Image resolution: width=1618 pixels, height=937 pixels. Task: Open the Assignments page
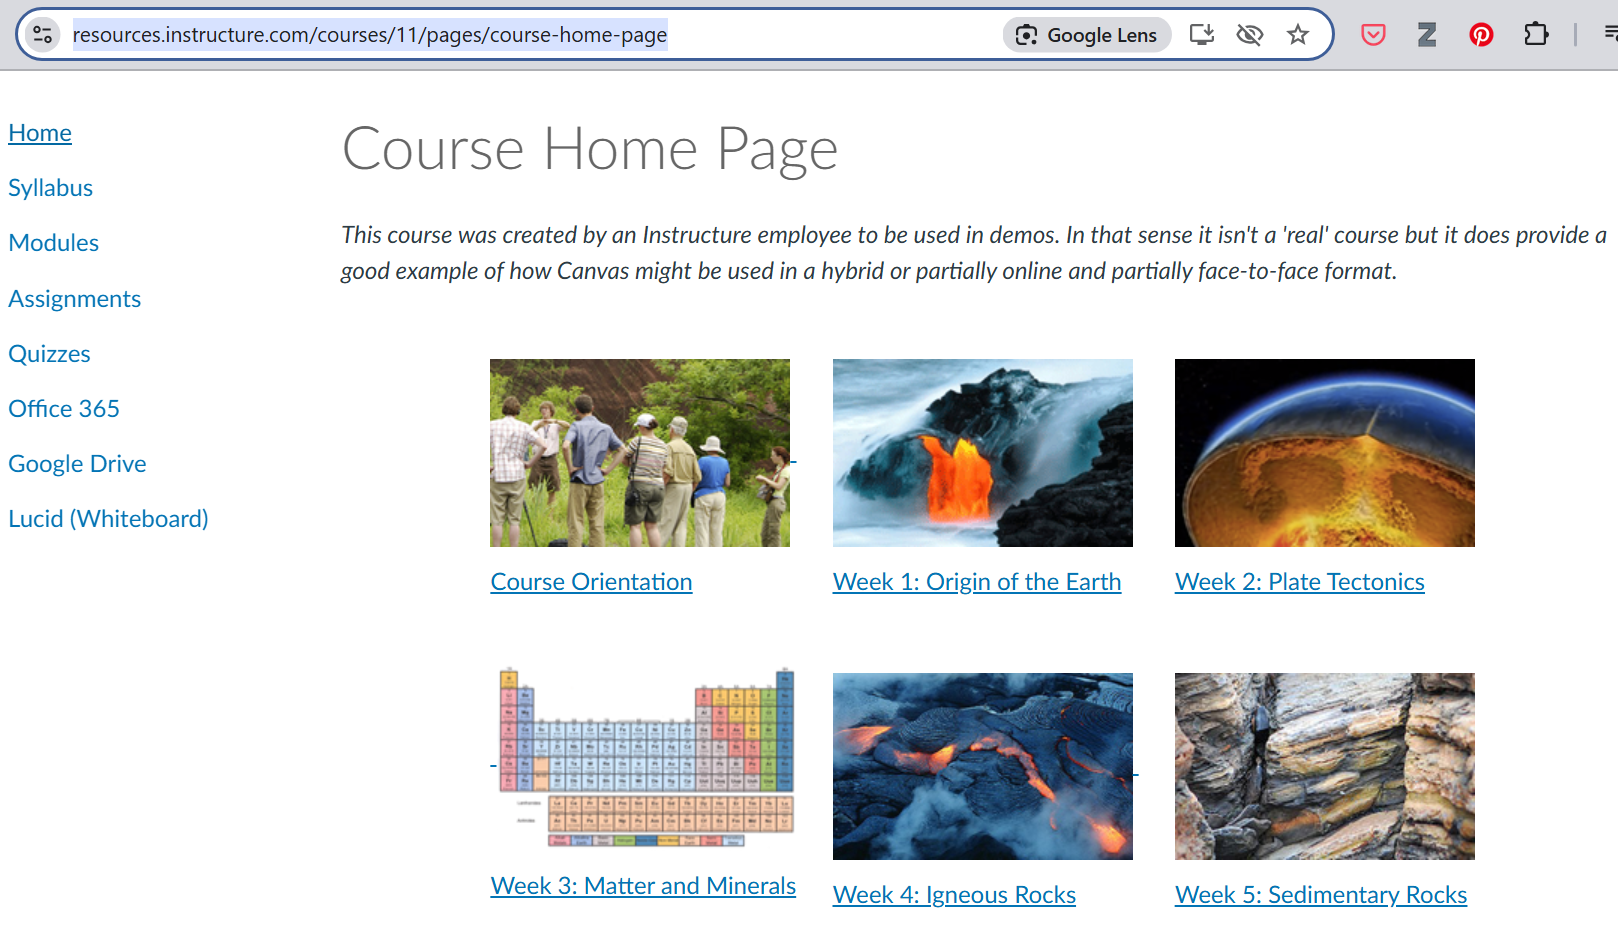click(74, 298)
